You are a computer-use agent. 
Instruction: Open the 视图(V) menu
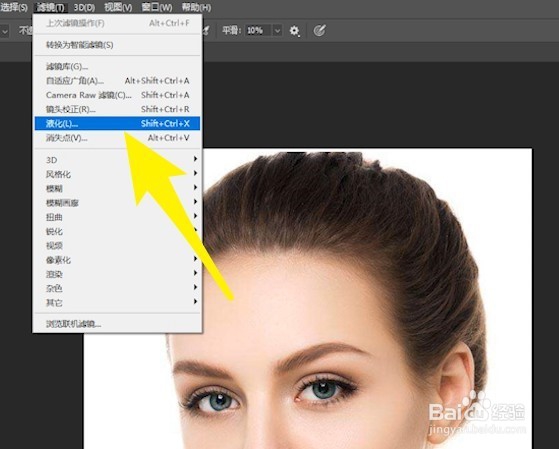point(118,7)
